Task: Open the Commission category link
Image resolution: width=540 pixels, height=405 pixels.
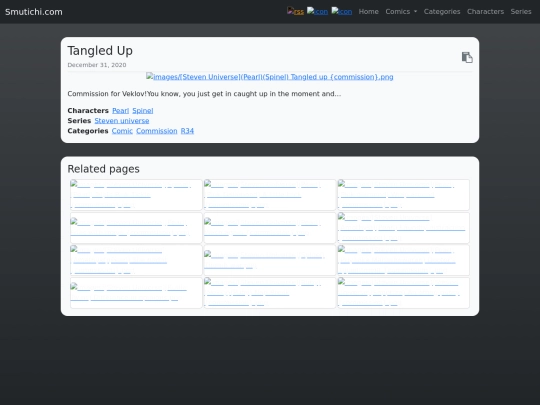Action: [157, 131]
